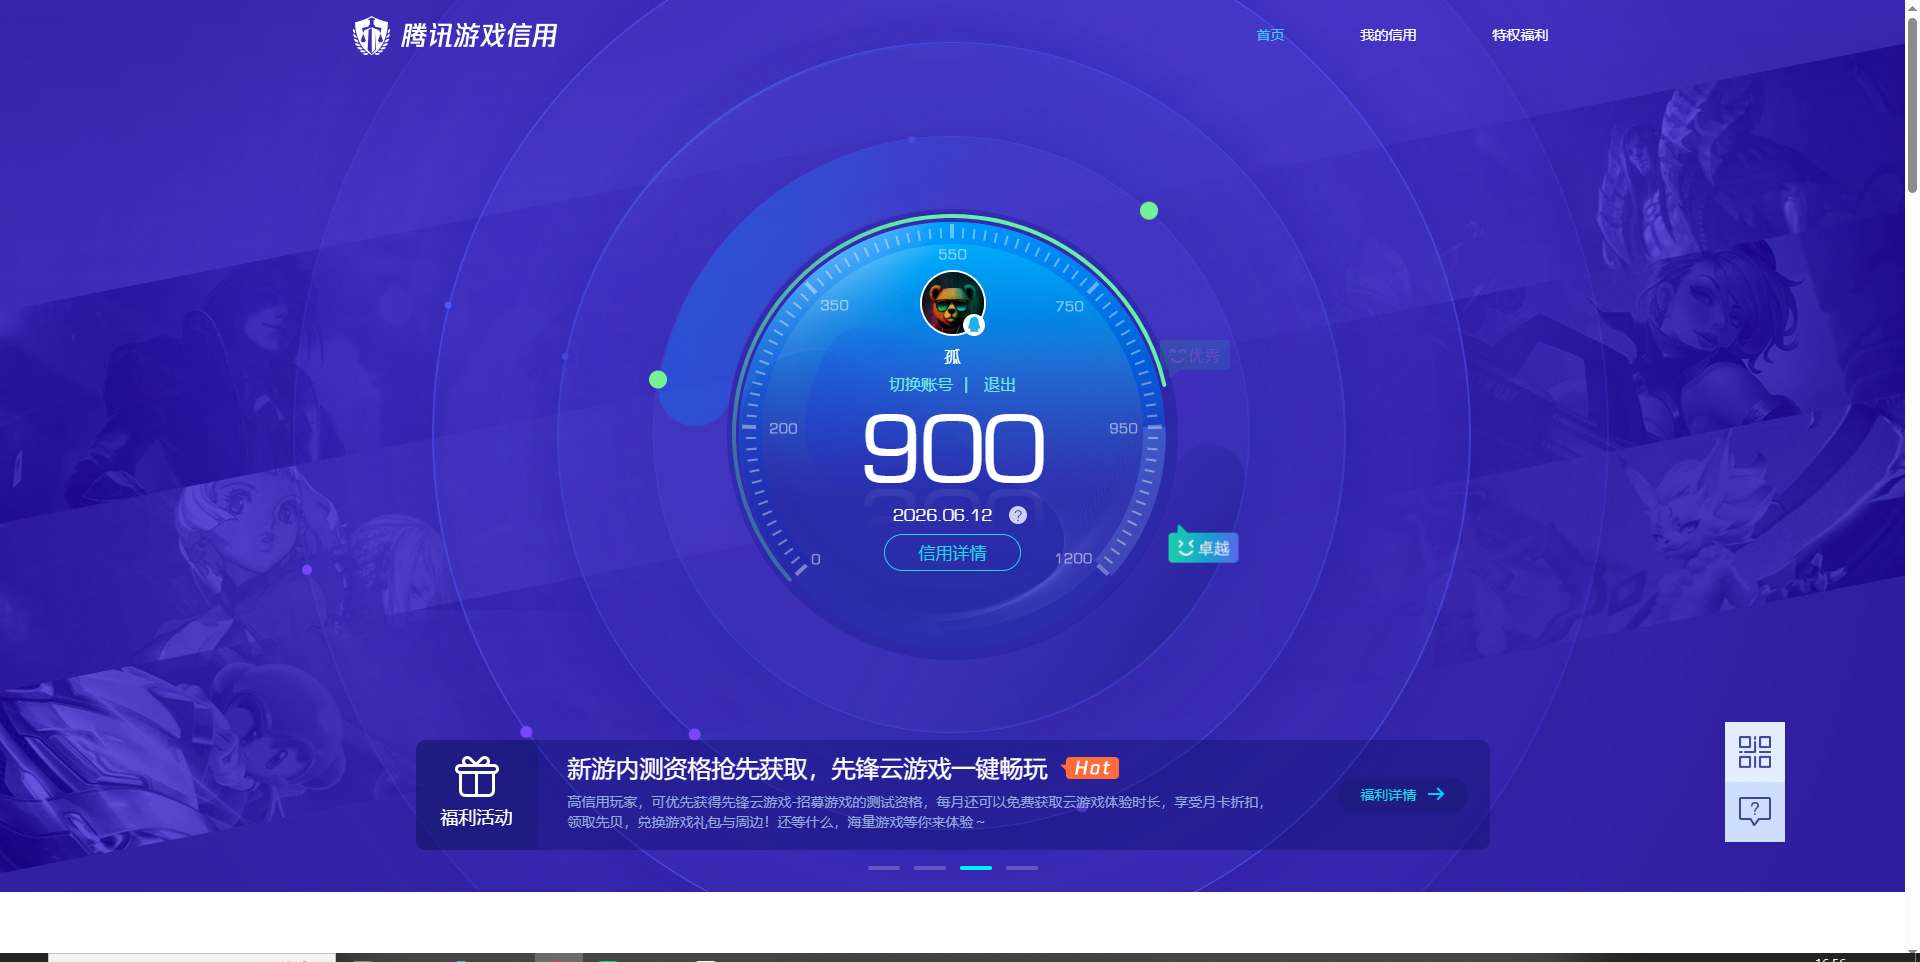
Task: Click the gauge label 1200
Action: (x=1073, y=559)
